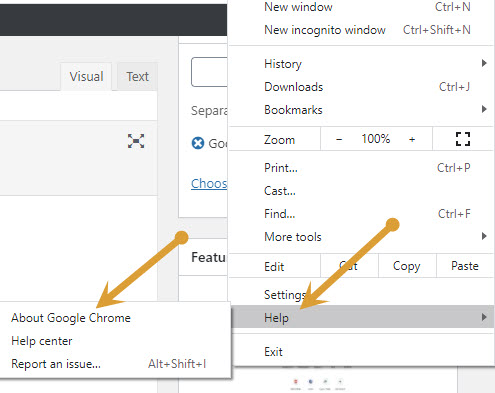The width and height of the screenshot is (495, 393).
Task: Click the Cut button in Edit row
Action: click(349, 266)
